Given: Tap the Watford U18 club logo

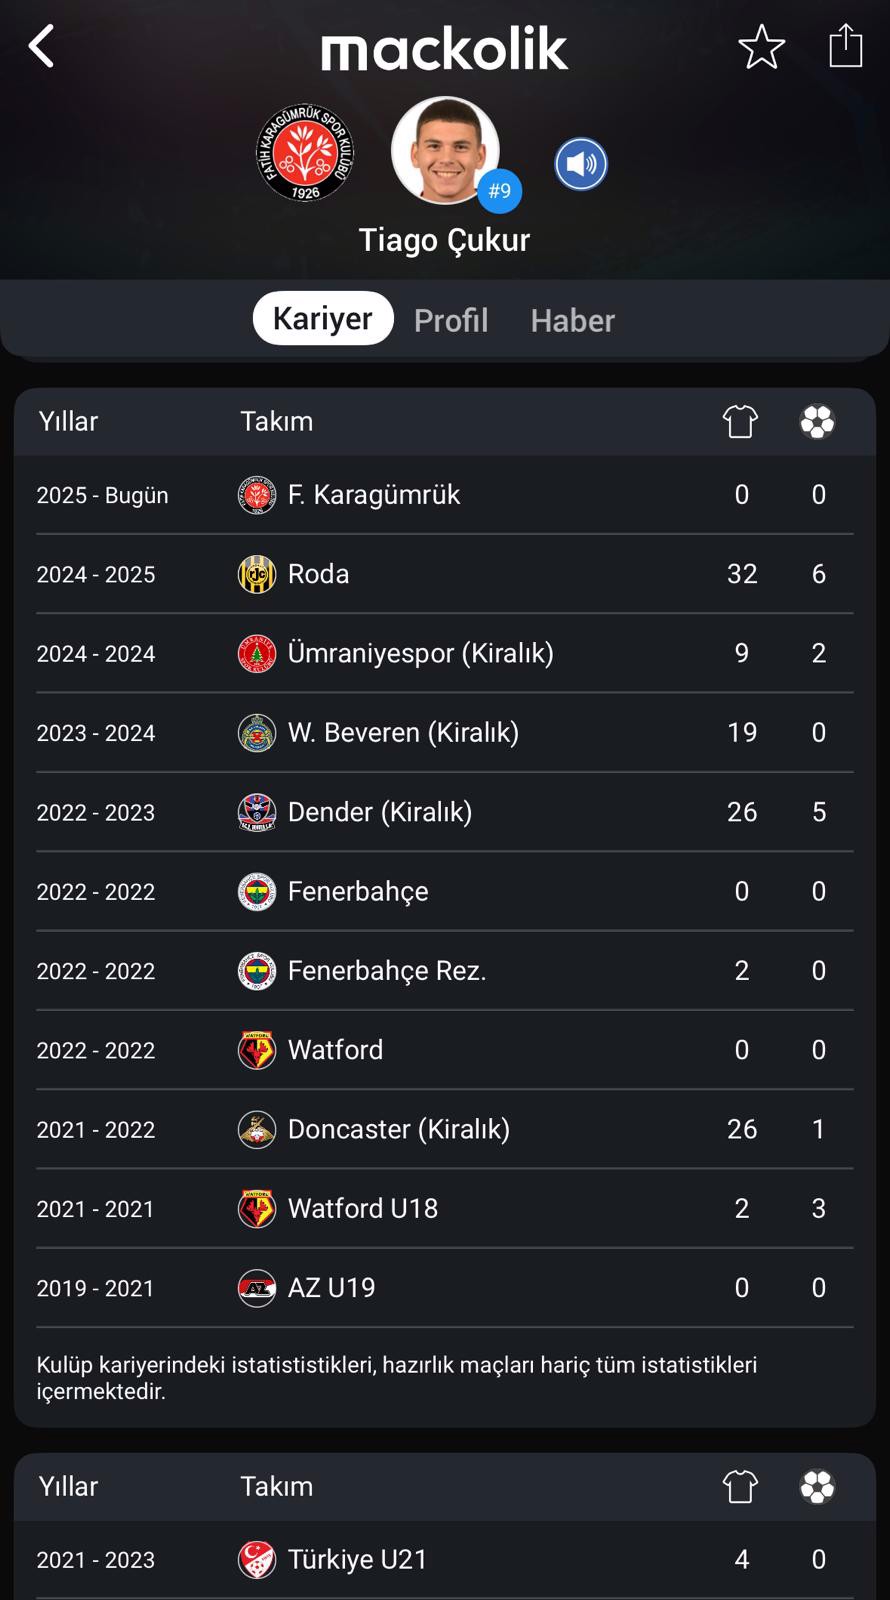Looking at the screenshot, I should (257, 1209).
